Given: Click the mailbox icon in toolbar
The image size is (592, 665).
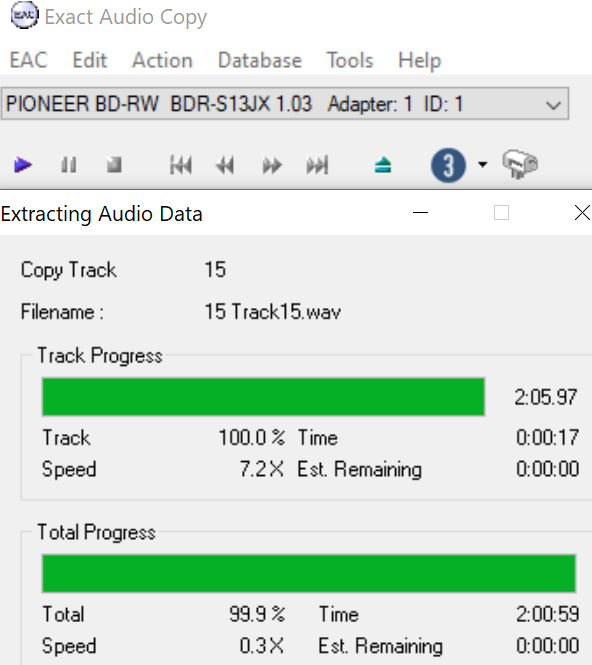Looking at the screenshot, I should (x=520, y=164).
